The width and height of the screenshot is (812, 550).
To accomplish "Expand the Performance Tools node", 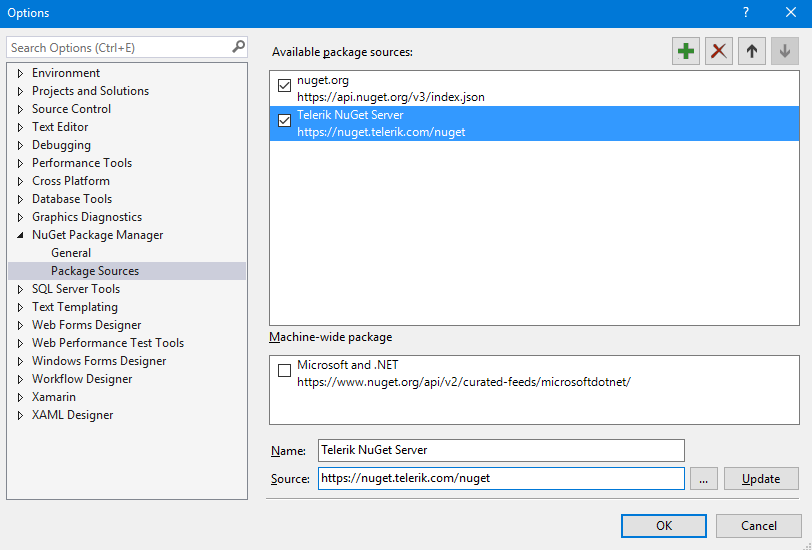I will click(20, 163).
